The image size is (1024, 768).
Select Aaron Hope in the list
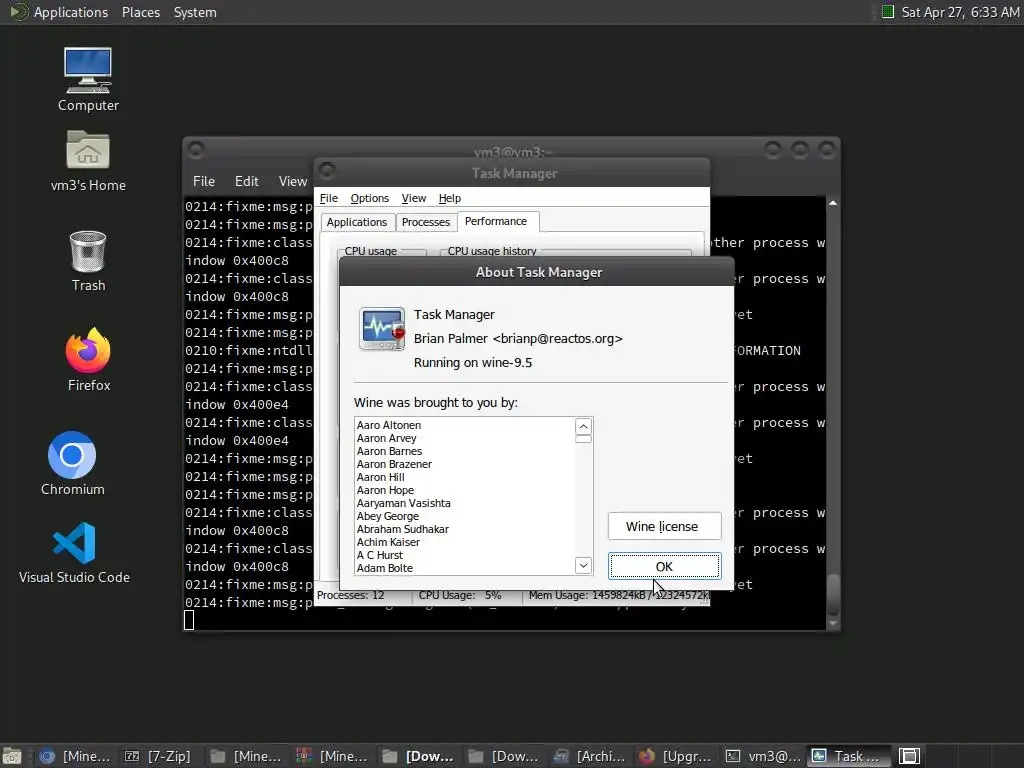pyautogui.click(x=385, y=490)
